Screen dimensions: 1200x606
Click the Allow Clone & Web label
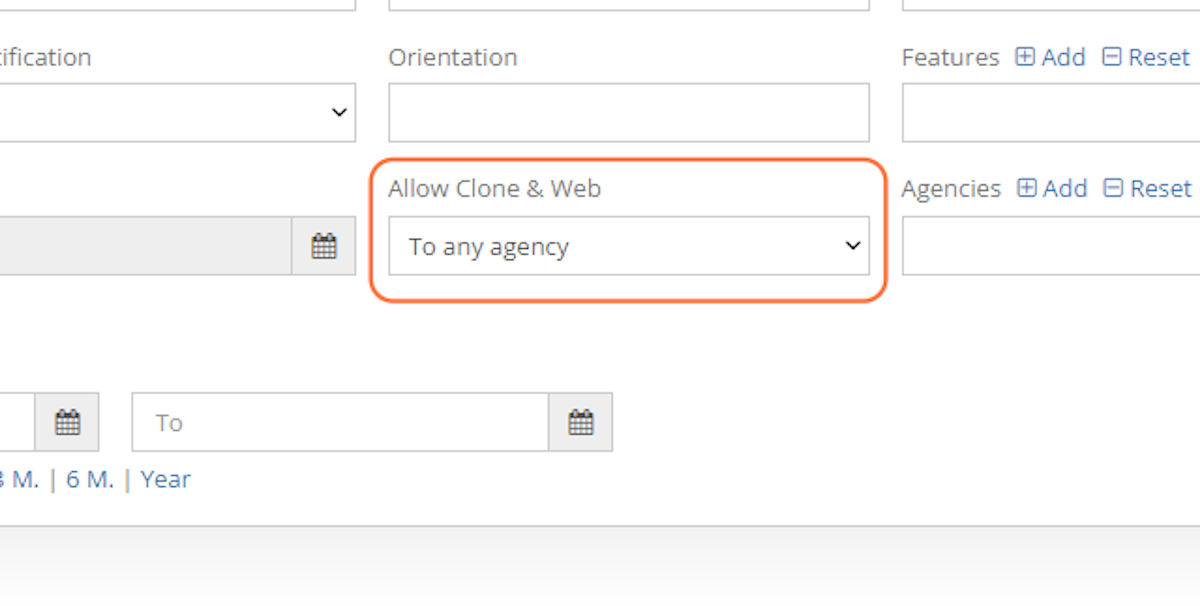(494, 188)
